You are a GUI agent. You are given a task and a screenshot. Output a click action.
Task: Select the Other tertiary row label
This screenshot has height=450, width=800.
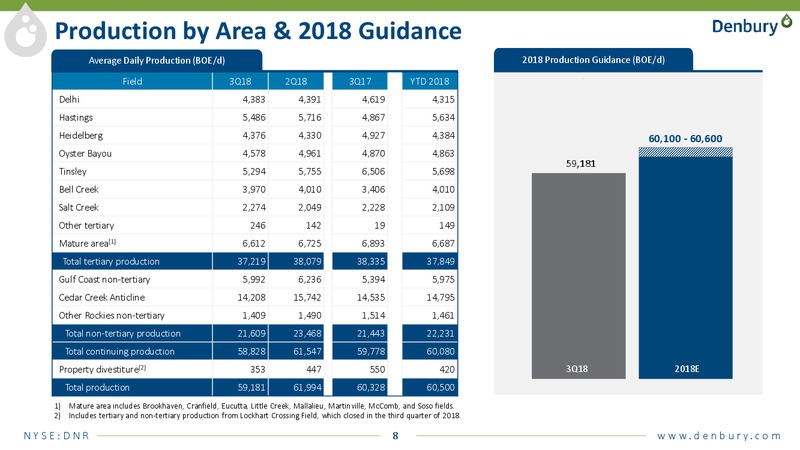click(x=86, y=226)
